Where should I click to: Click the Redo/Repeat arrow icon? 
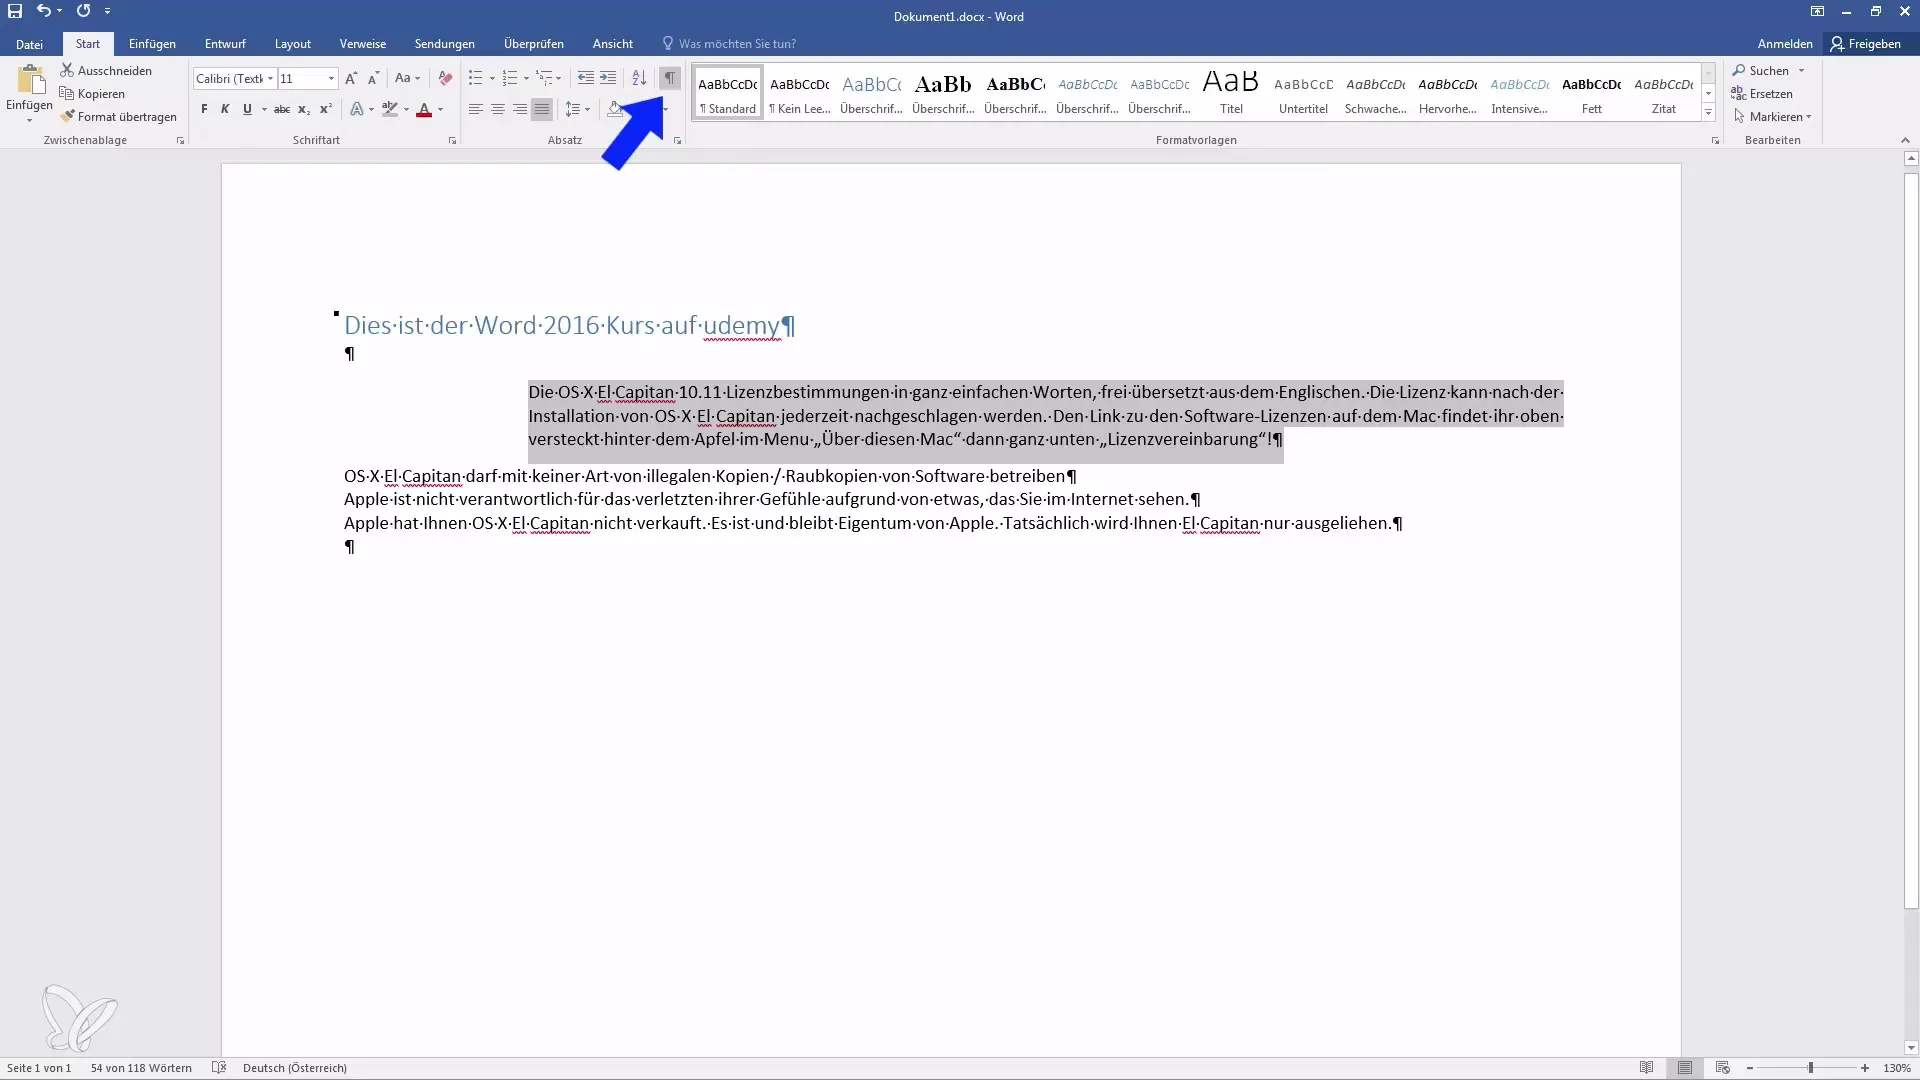tap(83, 11)
